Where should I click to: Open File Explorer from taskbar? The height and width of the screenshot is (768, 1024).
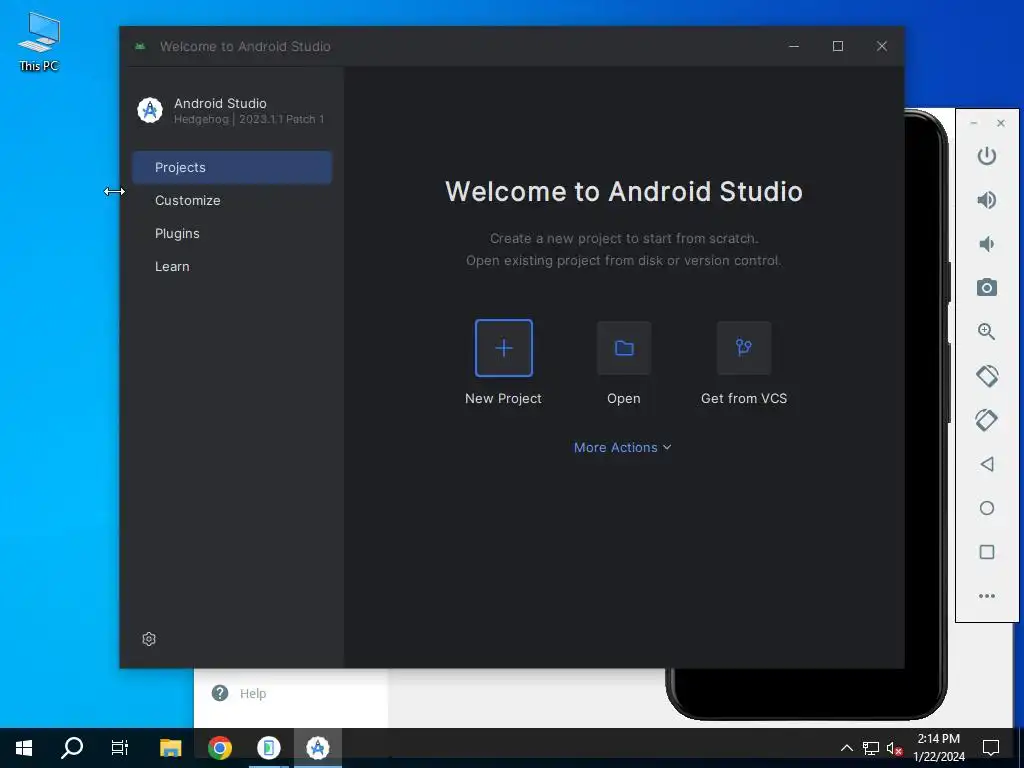click(170, 748)
